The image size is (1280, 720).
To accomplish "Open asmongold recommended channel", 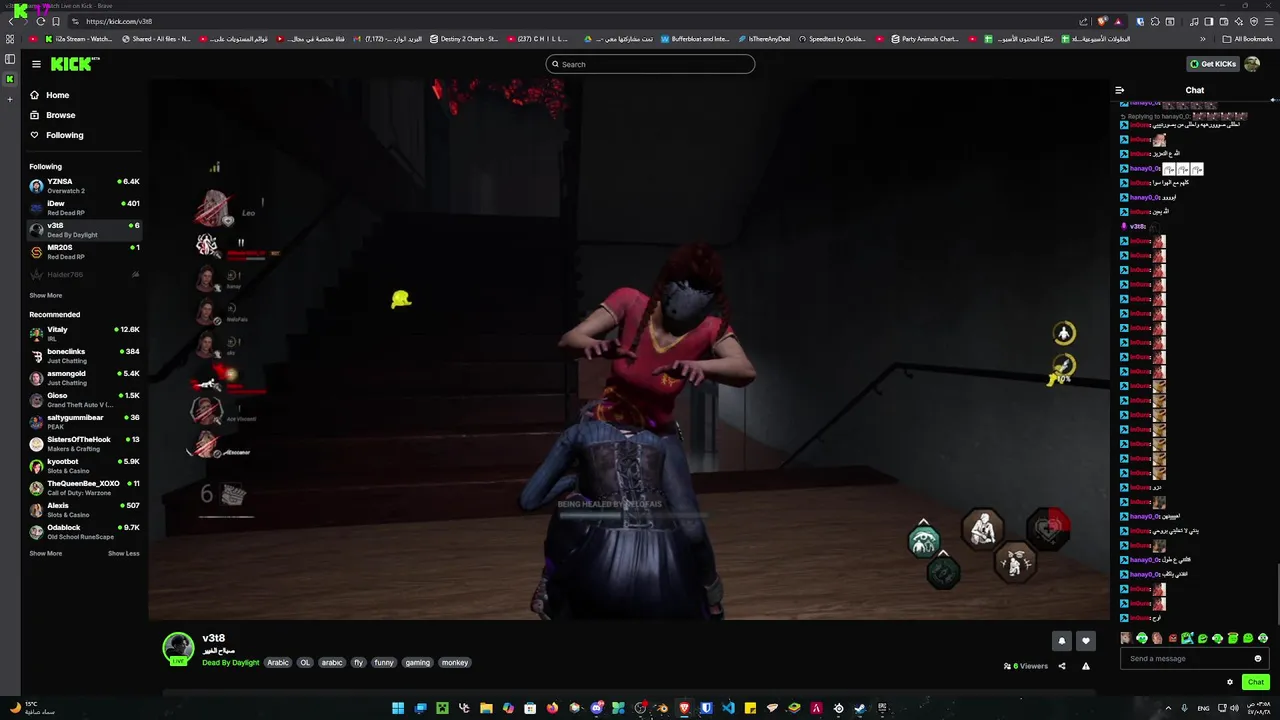I will tap(84, 378).
